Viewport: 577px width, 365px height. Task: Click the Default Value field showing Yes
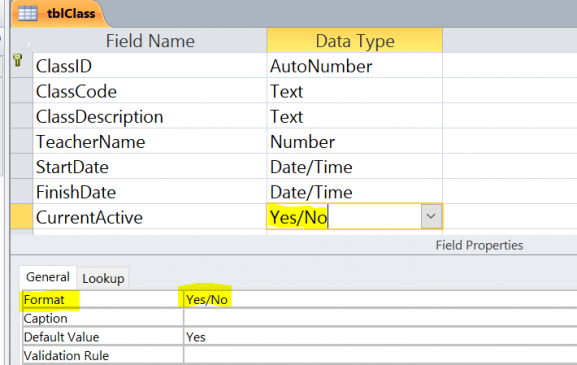tap(380, 337)
